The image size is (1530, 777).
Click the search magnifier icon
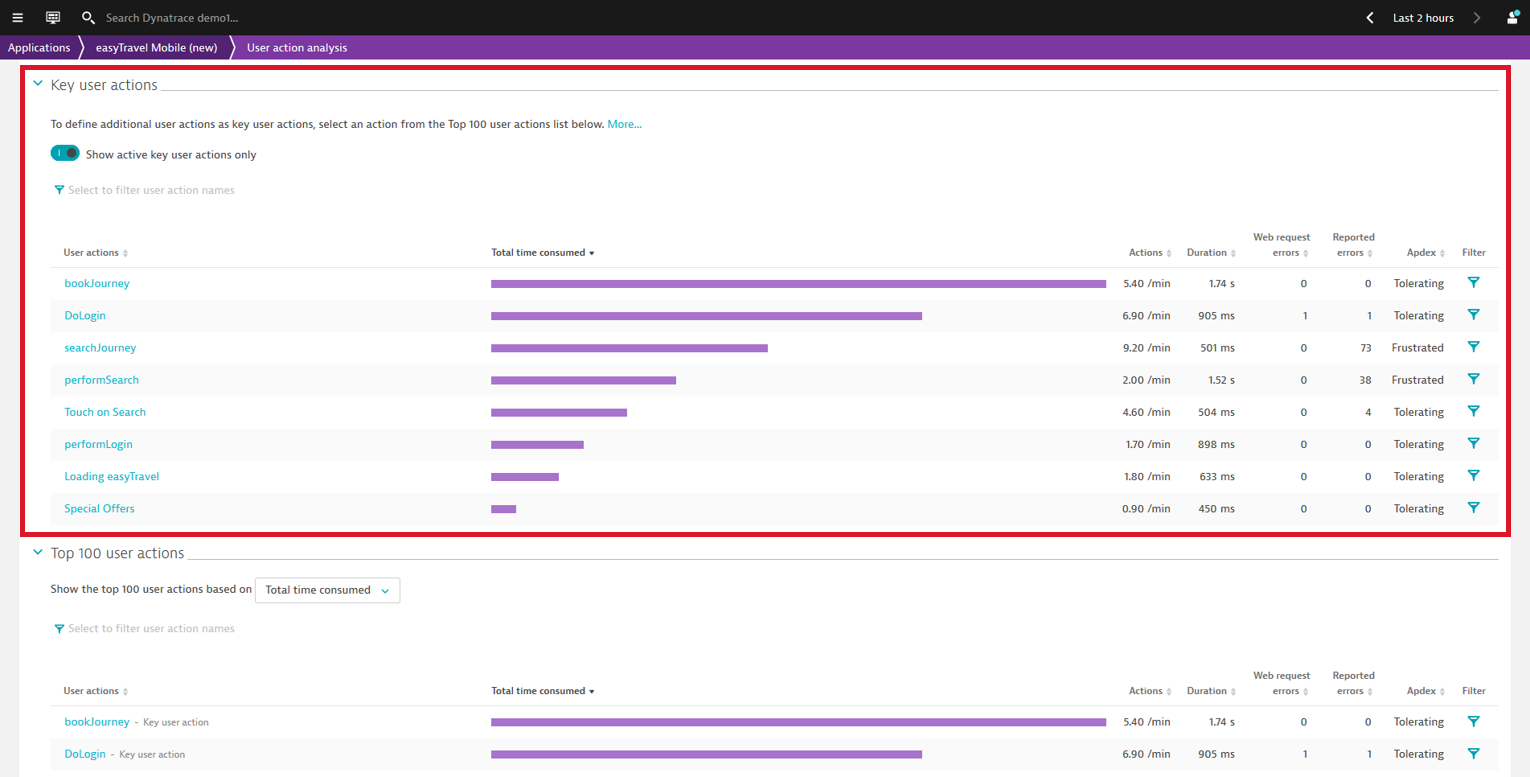[x=88, y=18]
